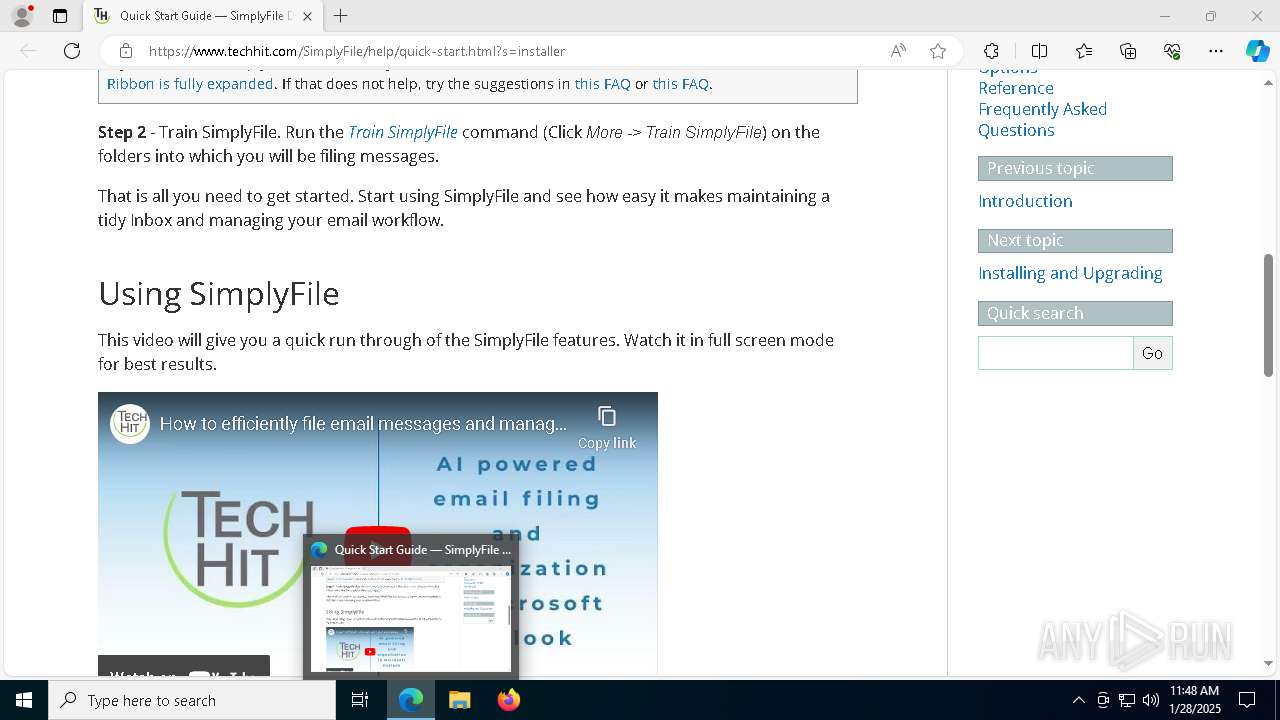
Task: Click the Edge taskbar icon
Action: [x=411, y=700]
